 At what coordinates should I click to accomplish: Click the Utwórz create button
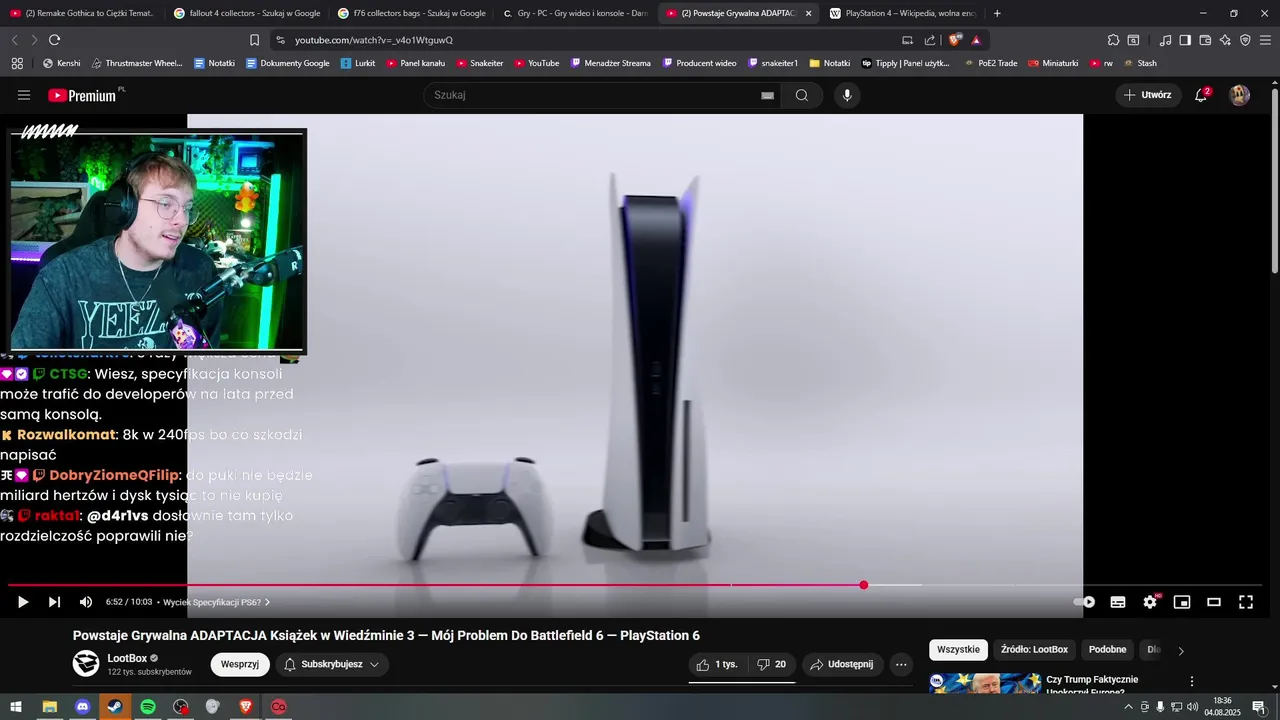[x=1147, y=95]
